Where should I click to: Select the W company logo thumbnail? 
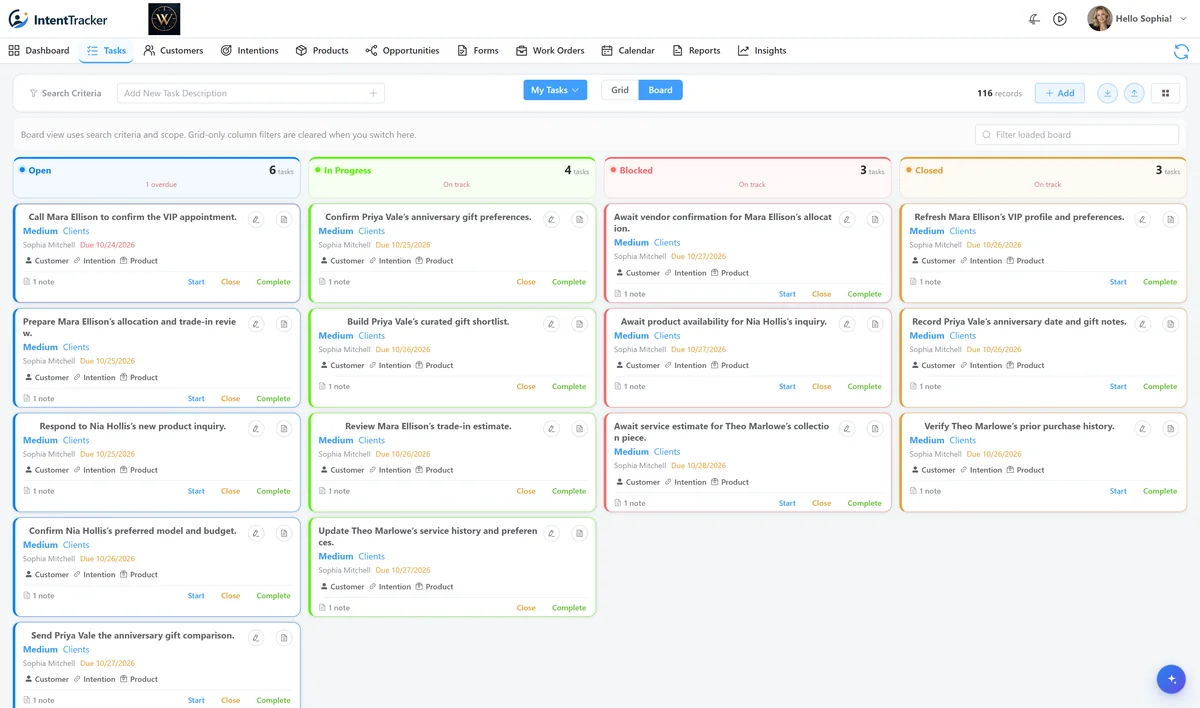tap(164, 19)
